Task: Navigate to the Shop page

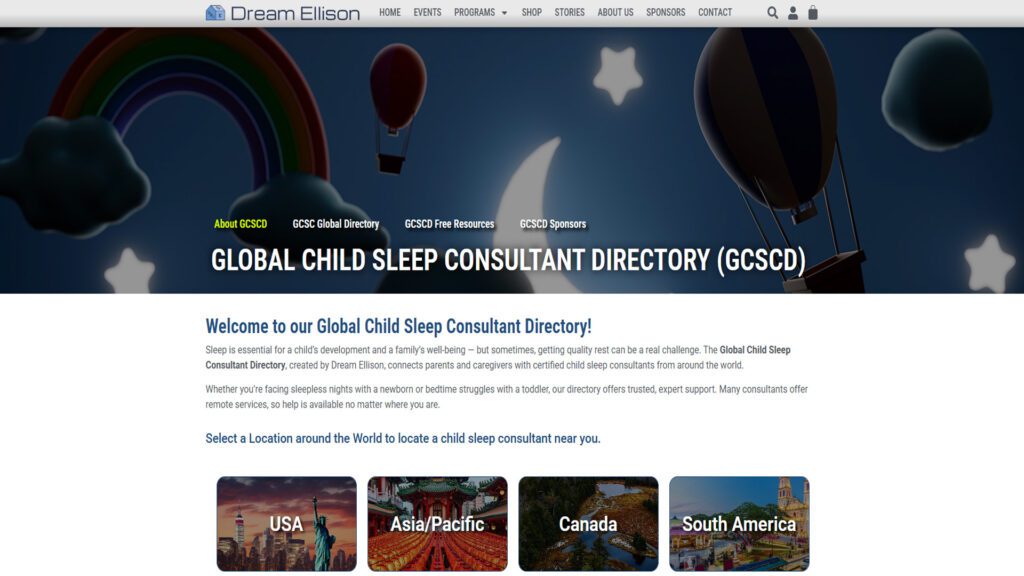Action: [x=531, y=13]
